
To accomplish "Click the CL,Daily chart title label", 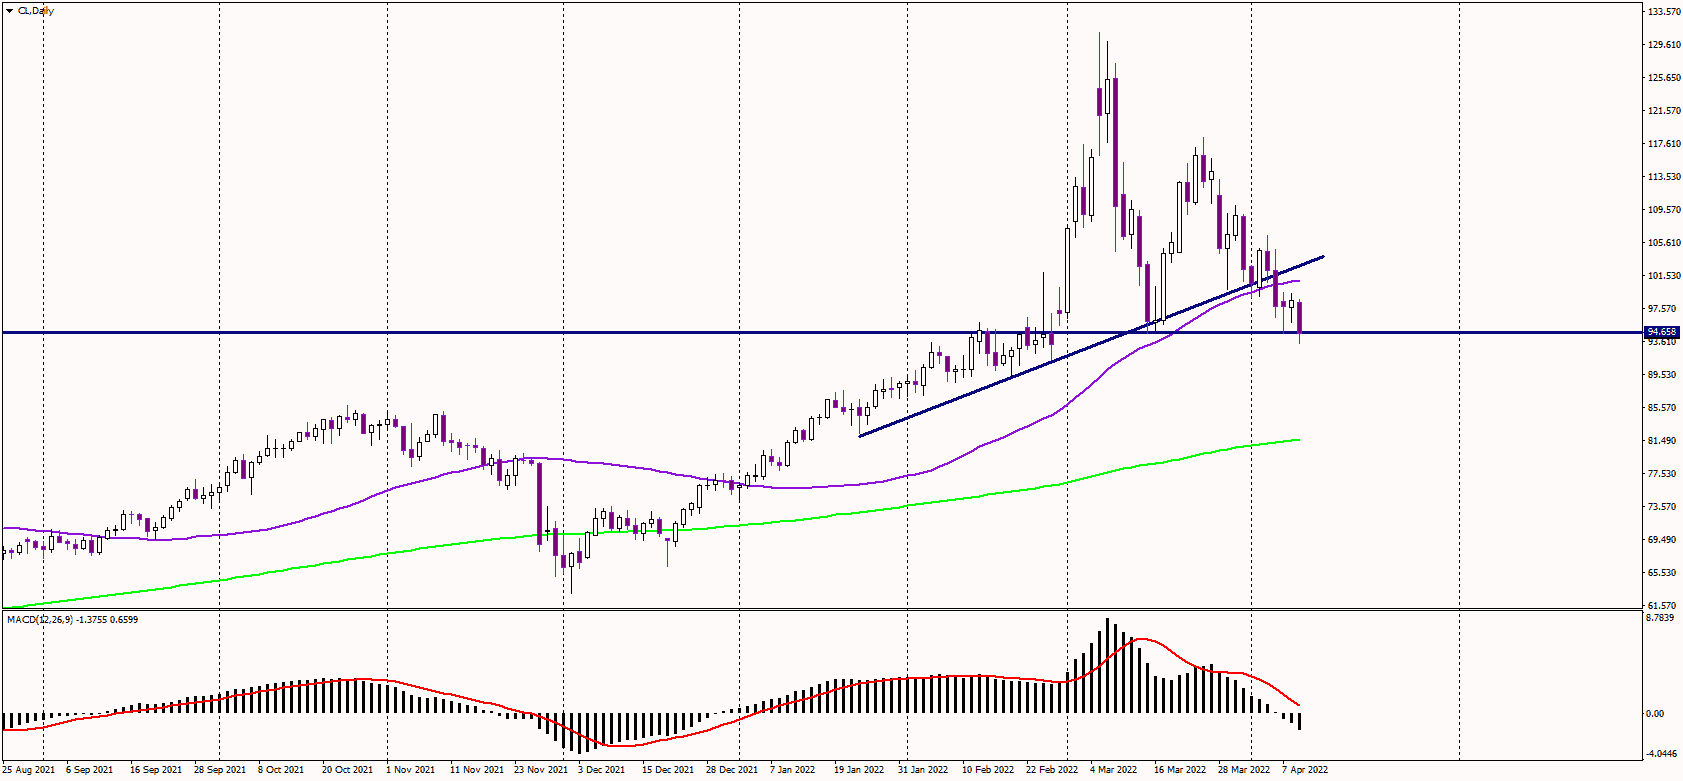I will click(36, 11).
